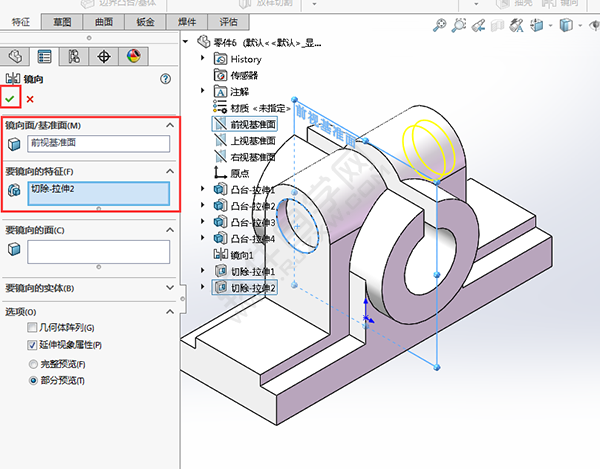Click the 零件6 part icon
Viewport: 600px width, 469px height.
pyautogui.click(x=204, y=41)
